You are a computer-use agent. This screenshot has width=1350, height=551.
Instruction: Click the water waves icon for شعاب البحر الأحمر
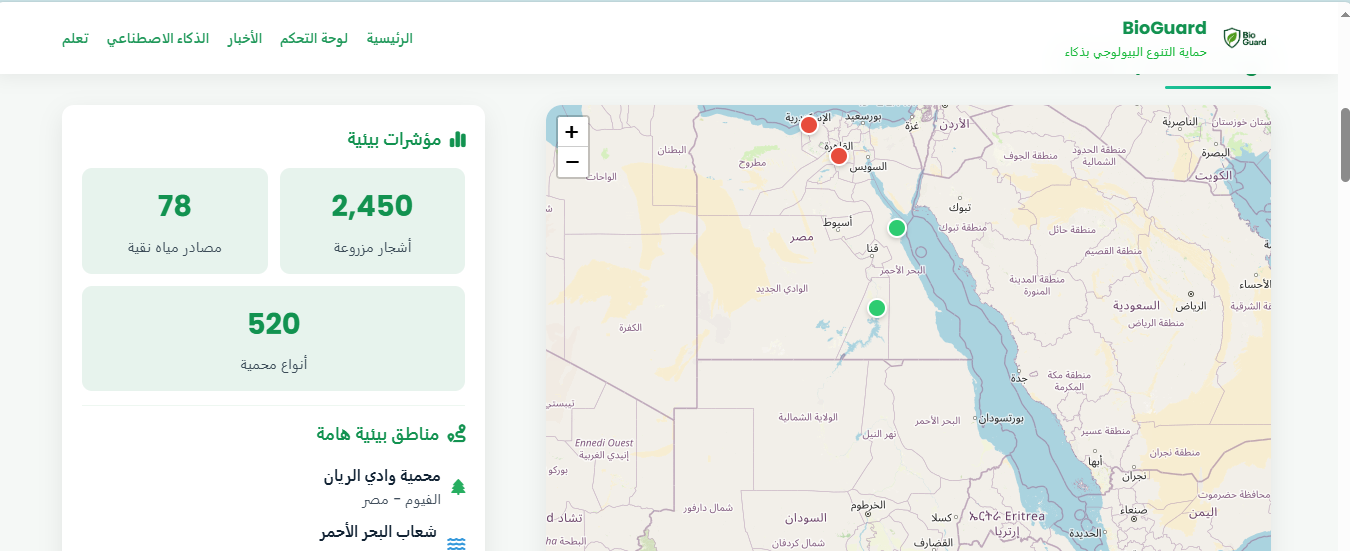coord(457,544)
